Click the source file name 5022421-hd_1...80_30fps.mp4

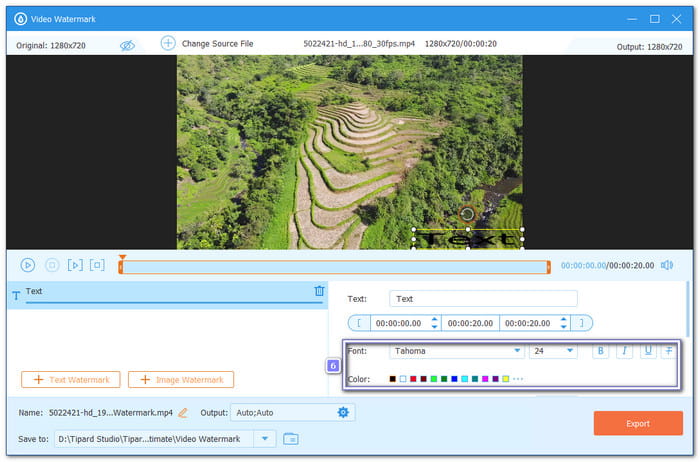pos(359,44)
